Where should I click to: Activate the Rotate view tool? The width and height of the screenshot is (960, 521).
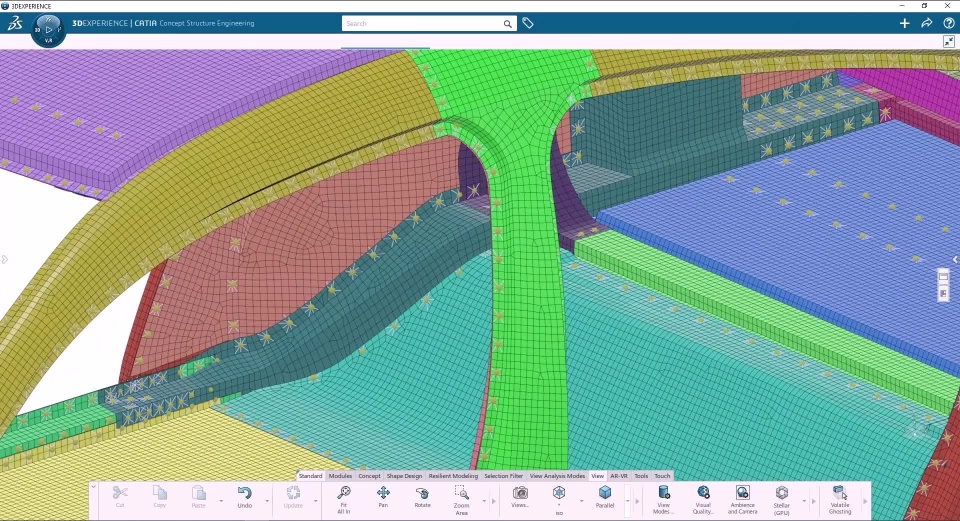pos(422,493)
